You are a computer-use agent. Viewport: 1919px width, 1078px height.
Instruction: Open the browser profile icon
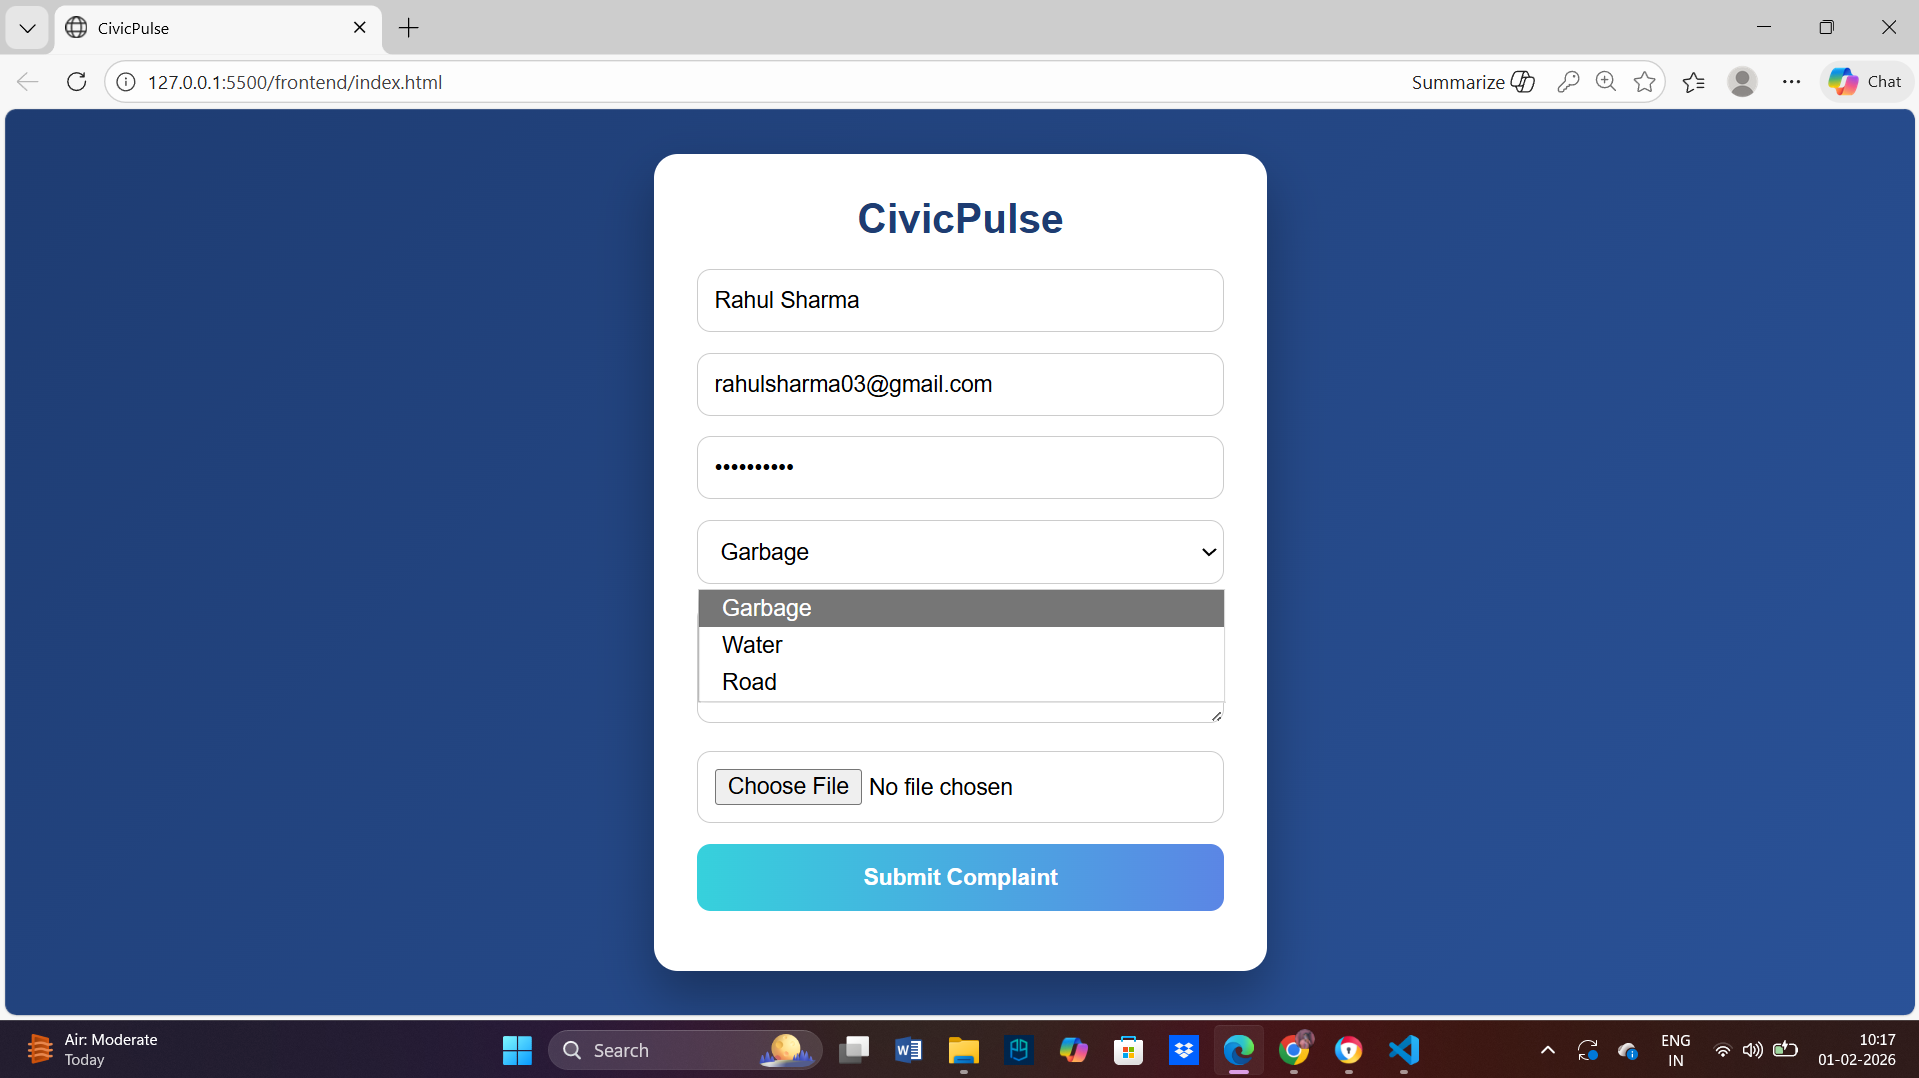point(1742,82)
